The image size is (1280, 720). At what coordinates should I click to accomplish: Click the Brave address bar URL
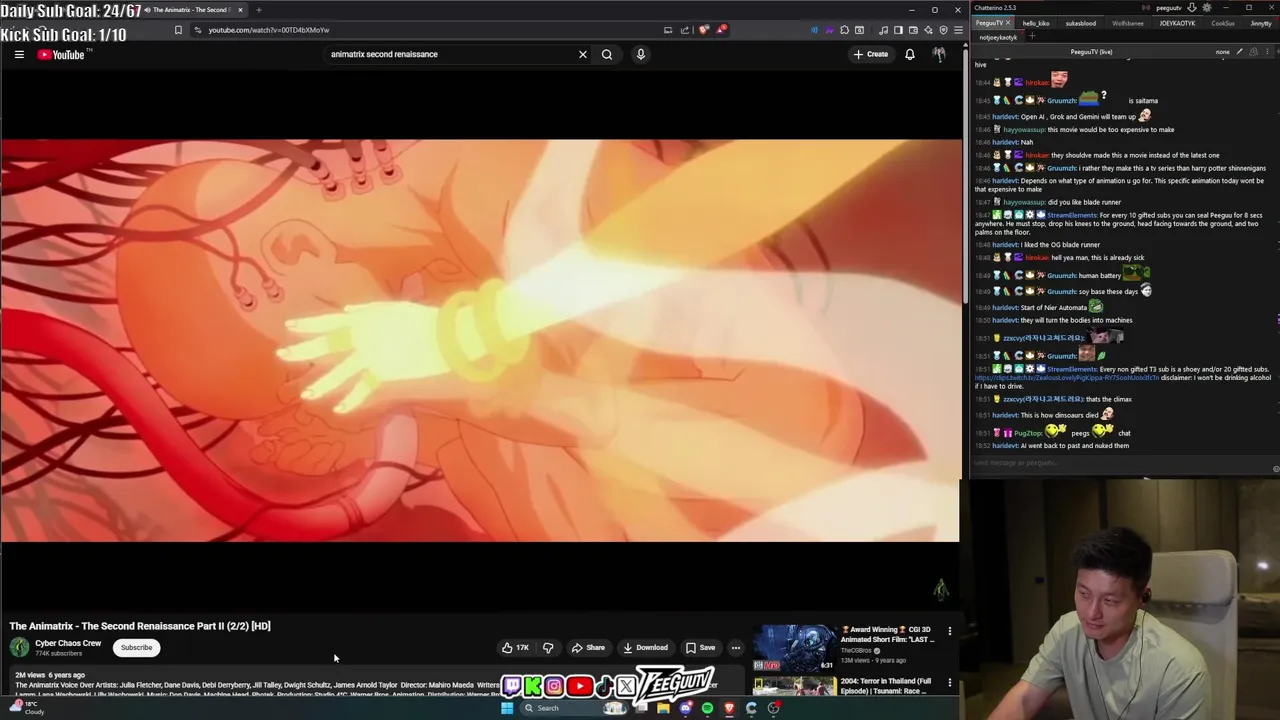click(268, 30)
